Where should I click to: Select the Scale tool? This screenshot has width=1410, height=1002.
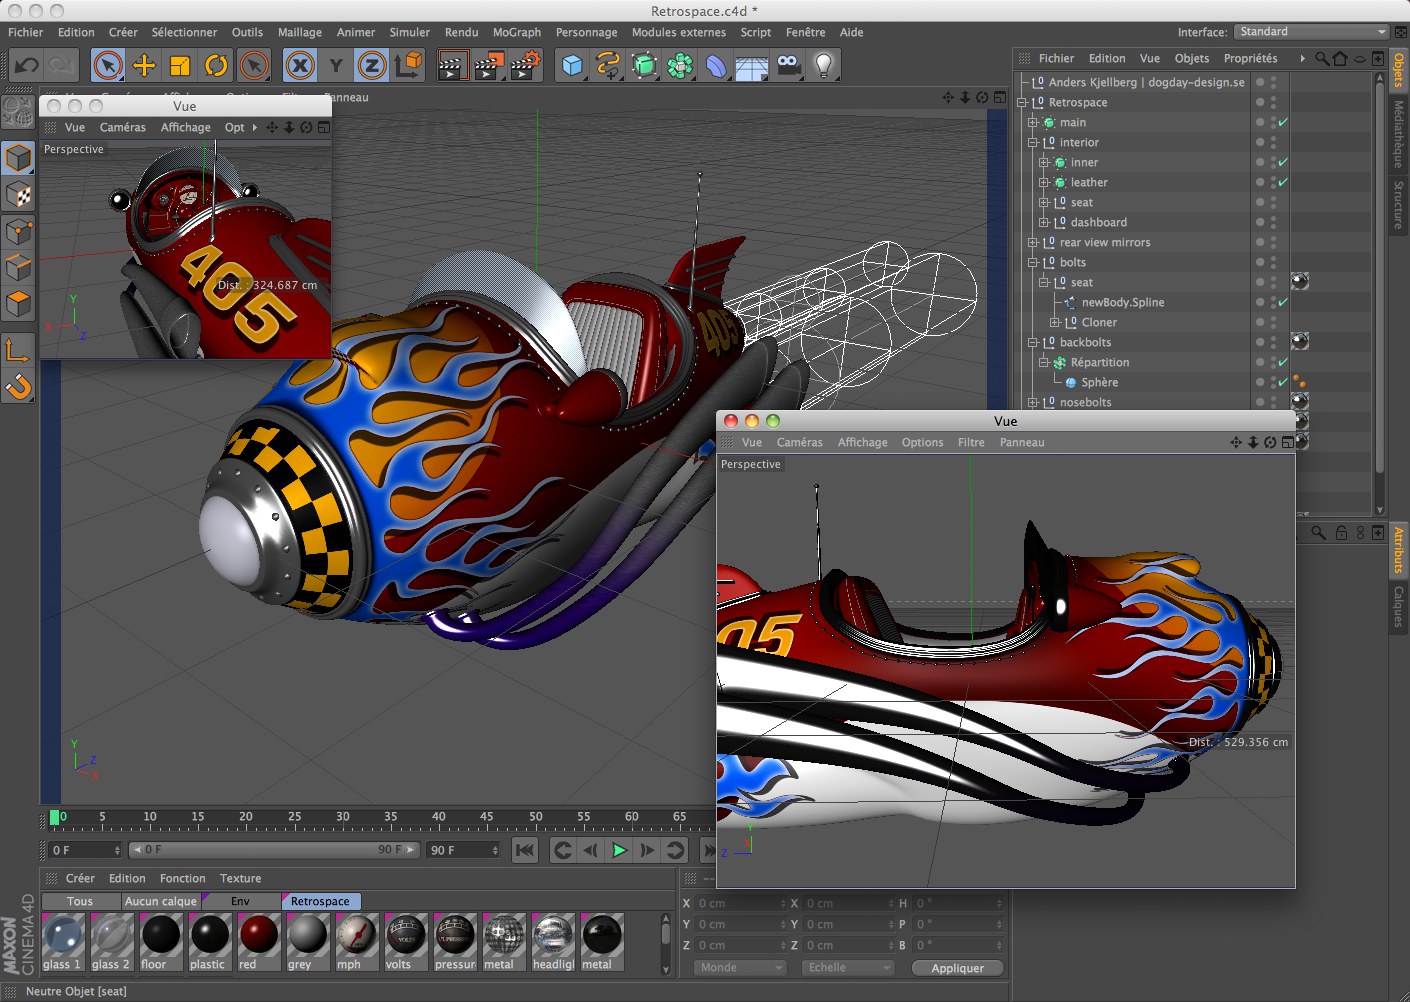[x=180, y=66]
